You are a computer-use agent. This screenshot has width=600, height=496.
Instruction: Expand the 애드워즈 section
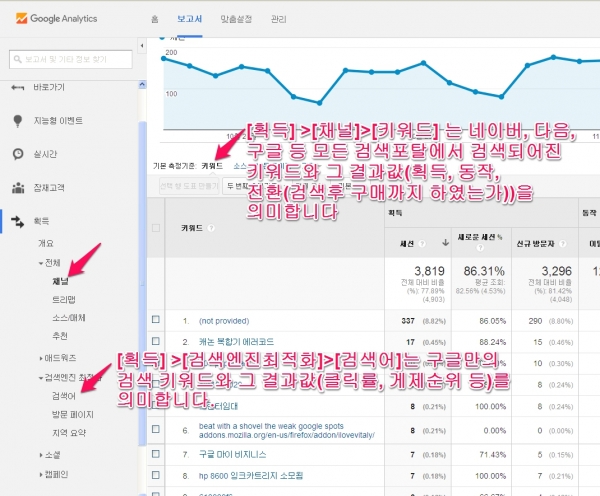pos(41,355)
